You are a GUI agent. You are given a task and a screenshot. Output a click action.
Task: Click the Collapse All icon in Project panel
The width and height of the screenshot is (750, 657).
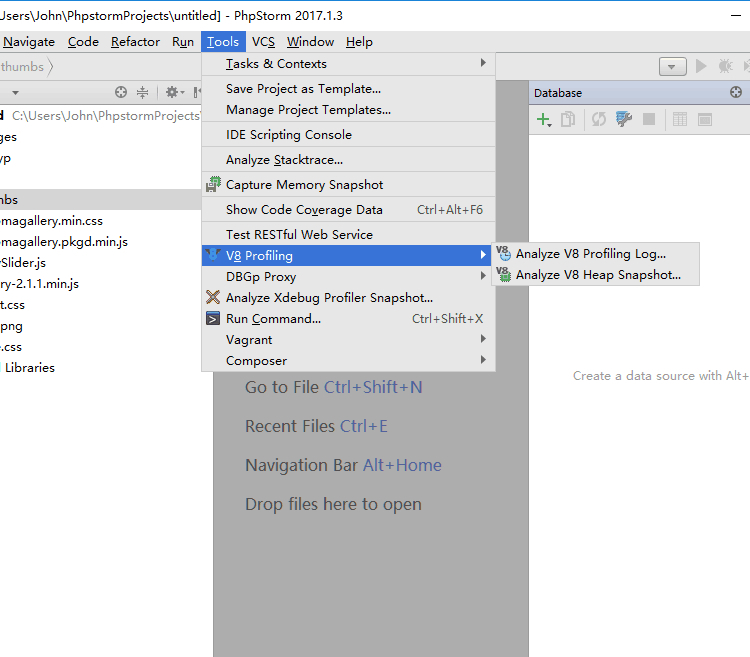(143, 92)
